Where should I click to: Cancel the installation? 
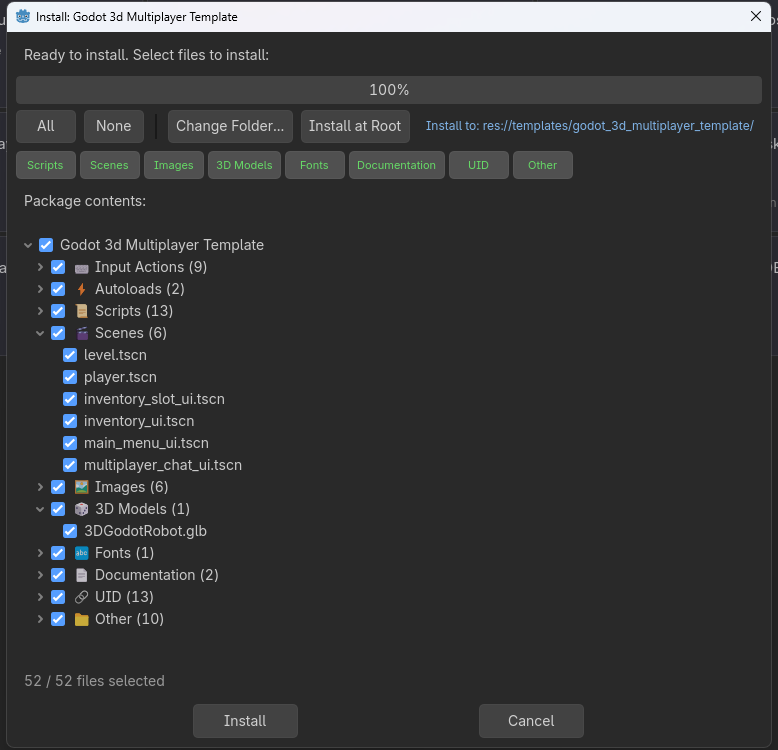pos(531,721)
